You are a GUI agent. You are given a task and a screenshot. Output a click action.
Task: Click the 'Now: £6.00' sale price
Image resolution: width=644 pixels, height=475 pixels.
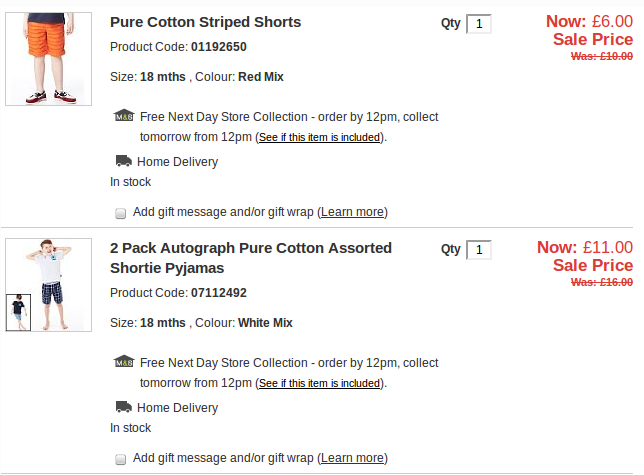pos(589,21)
